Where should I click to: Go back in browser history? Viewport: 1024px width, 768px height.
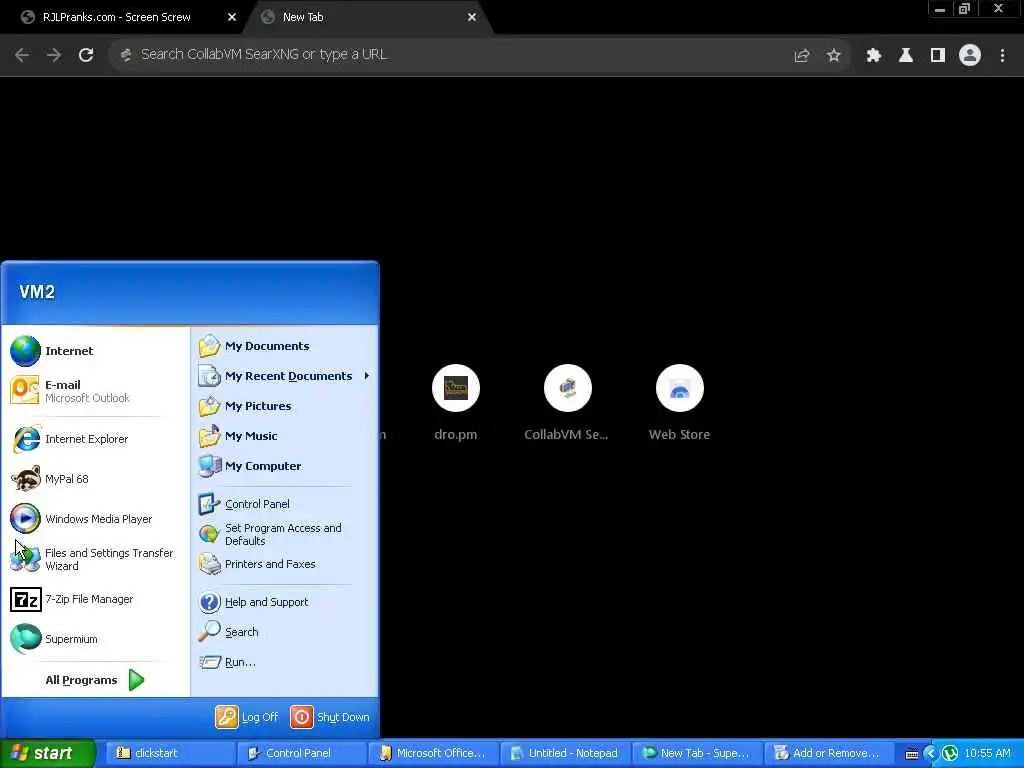[22, 55]
